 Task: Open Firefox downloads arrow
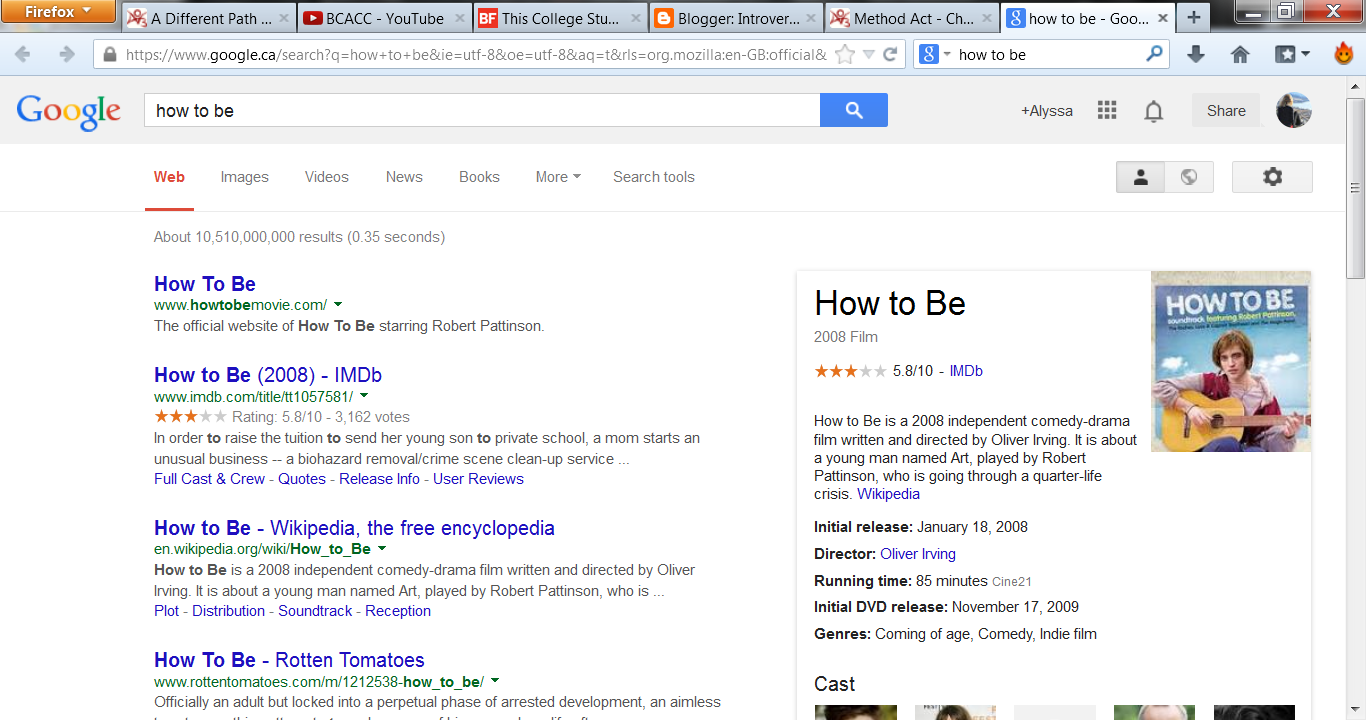(x=1195, y=55)
